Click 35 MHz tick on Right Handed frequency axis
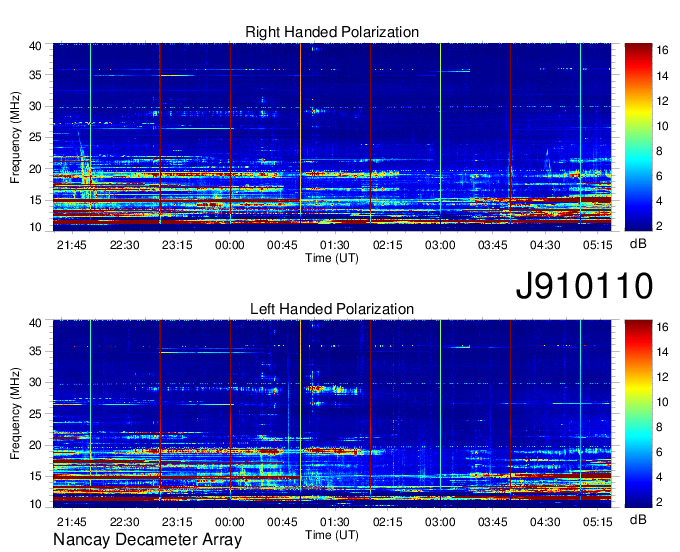 point(35,75)
